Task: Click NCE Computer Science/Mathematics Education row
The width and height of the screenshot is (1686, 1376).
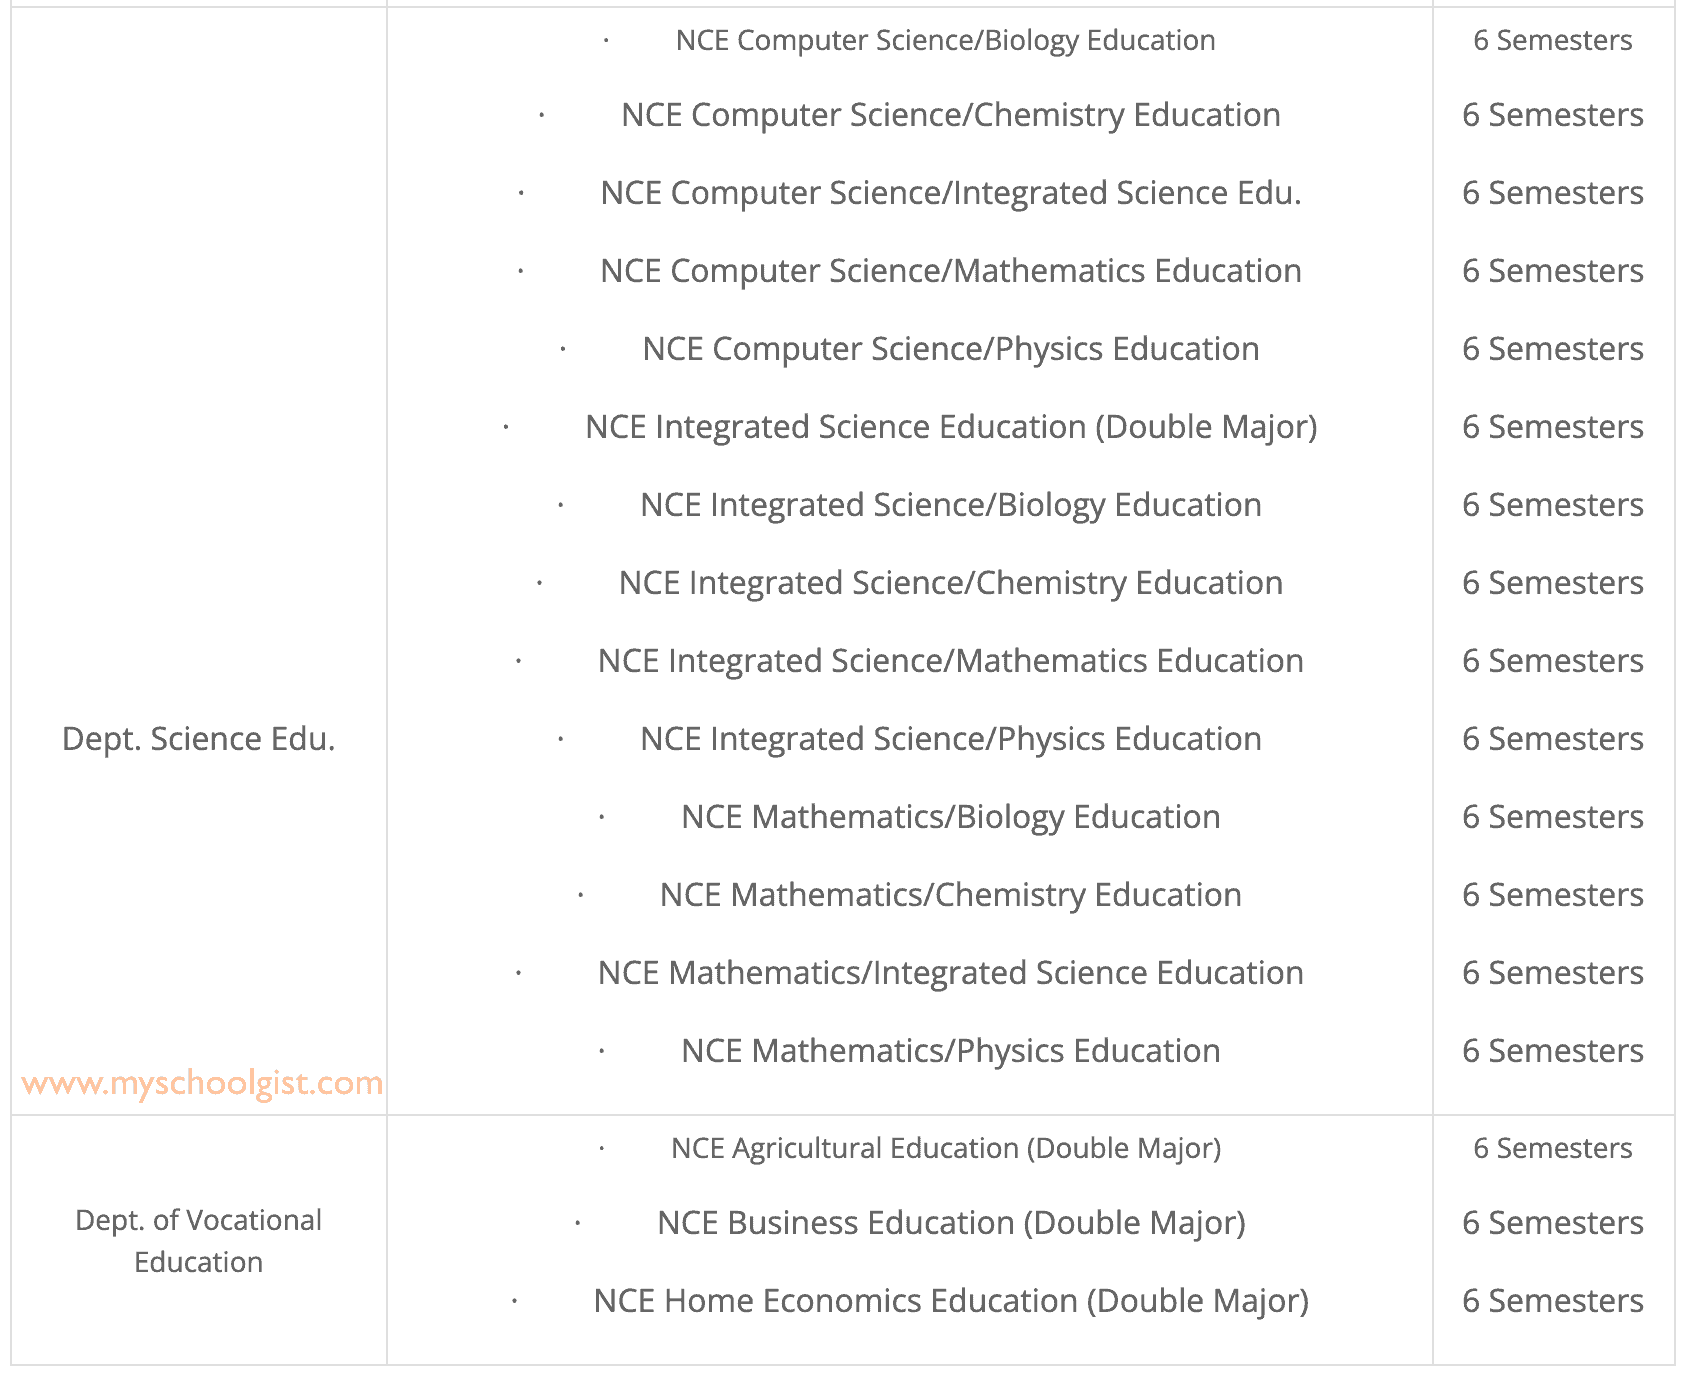Action: pyautogui.click(x=950, y=271)
